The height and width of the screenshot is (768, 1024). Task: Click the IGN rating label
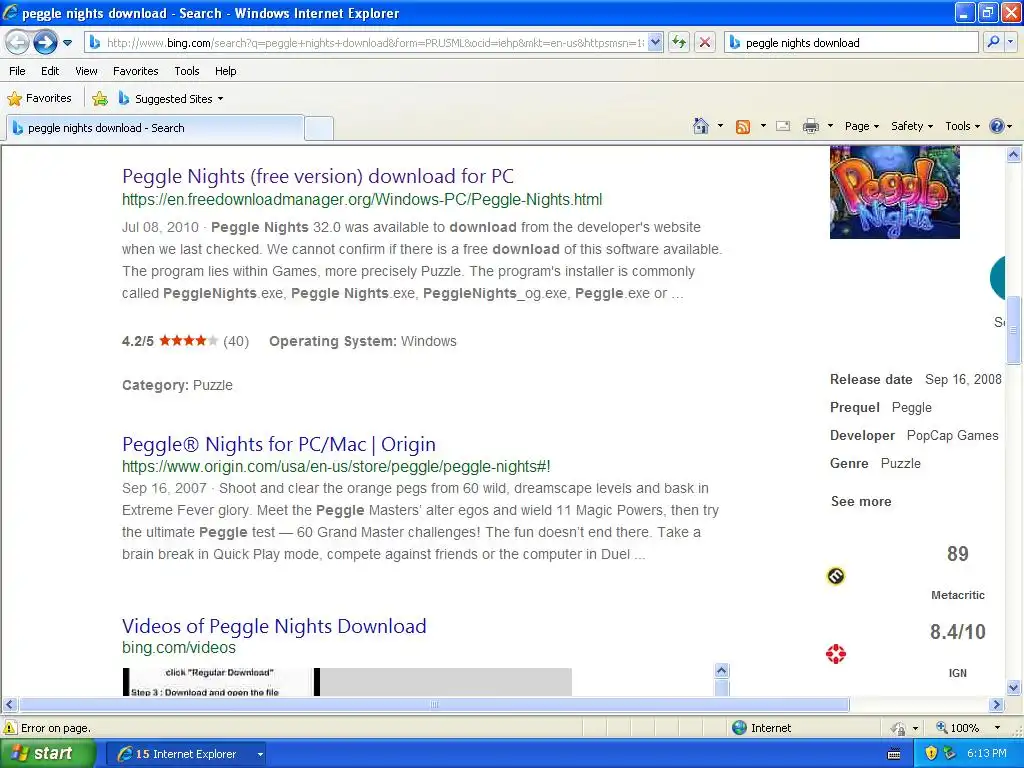pos(957,673)
